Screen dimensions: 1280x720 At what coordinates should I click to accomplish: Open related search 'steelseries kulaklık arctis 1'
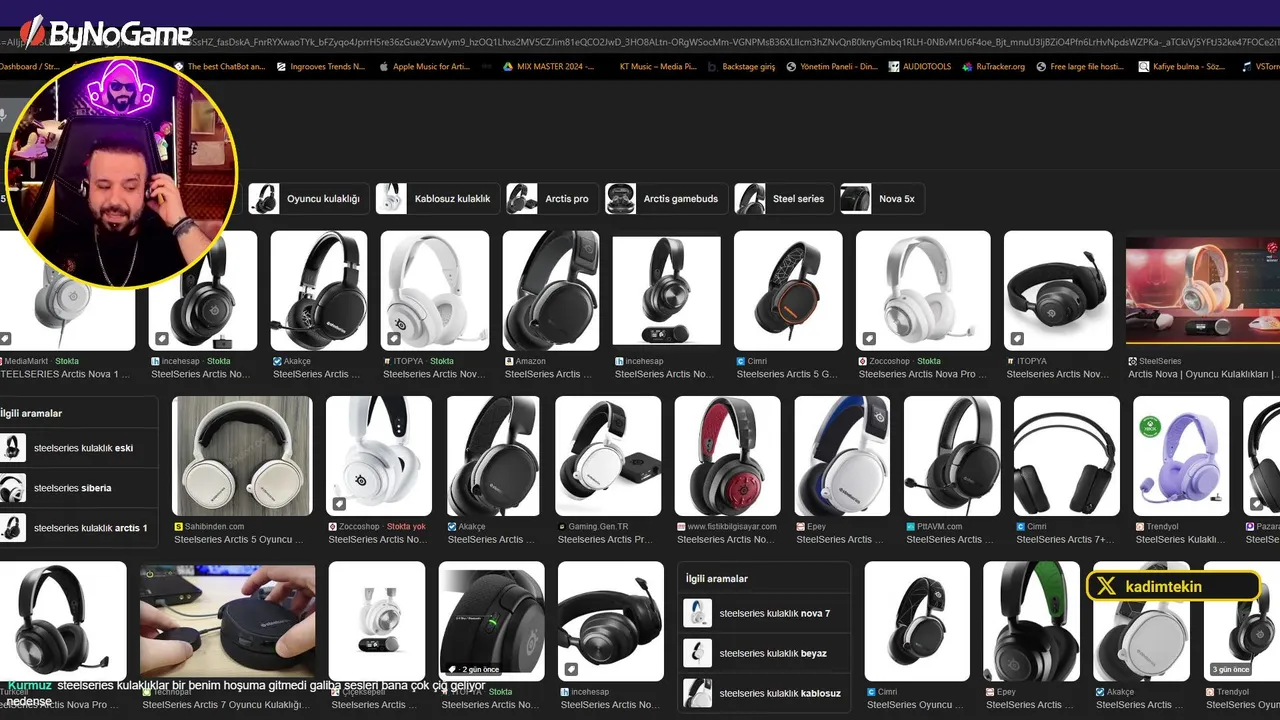[79, 528]
